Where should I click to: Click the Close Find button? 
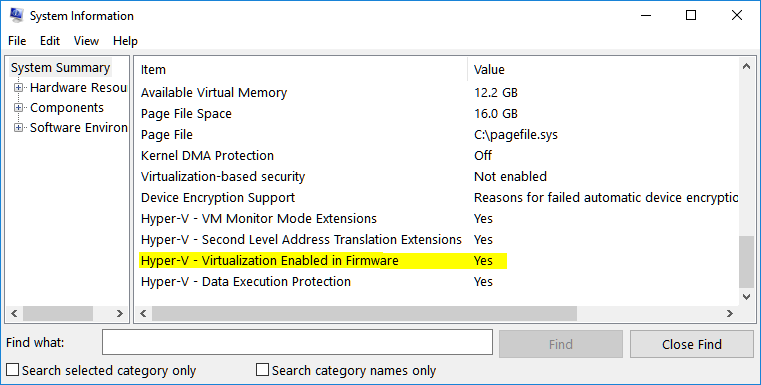pos(692,344)
